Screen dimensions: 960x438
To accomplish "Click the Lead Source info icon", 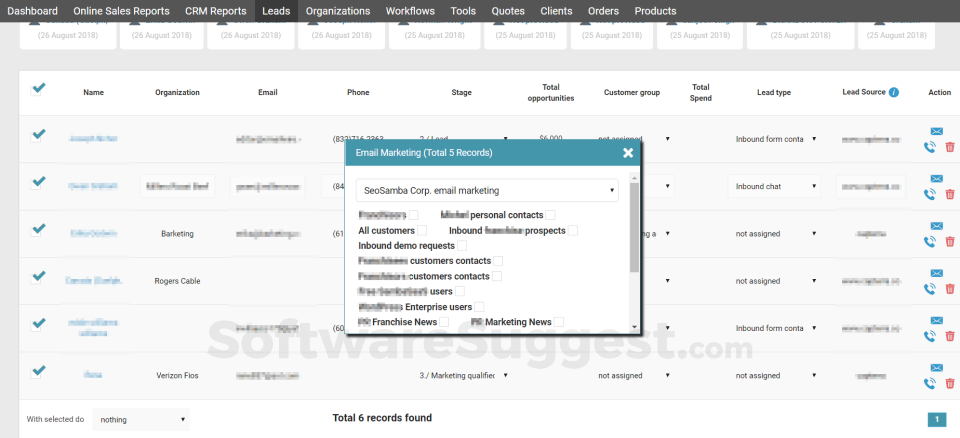I will (x=893, y=92).
